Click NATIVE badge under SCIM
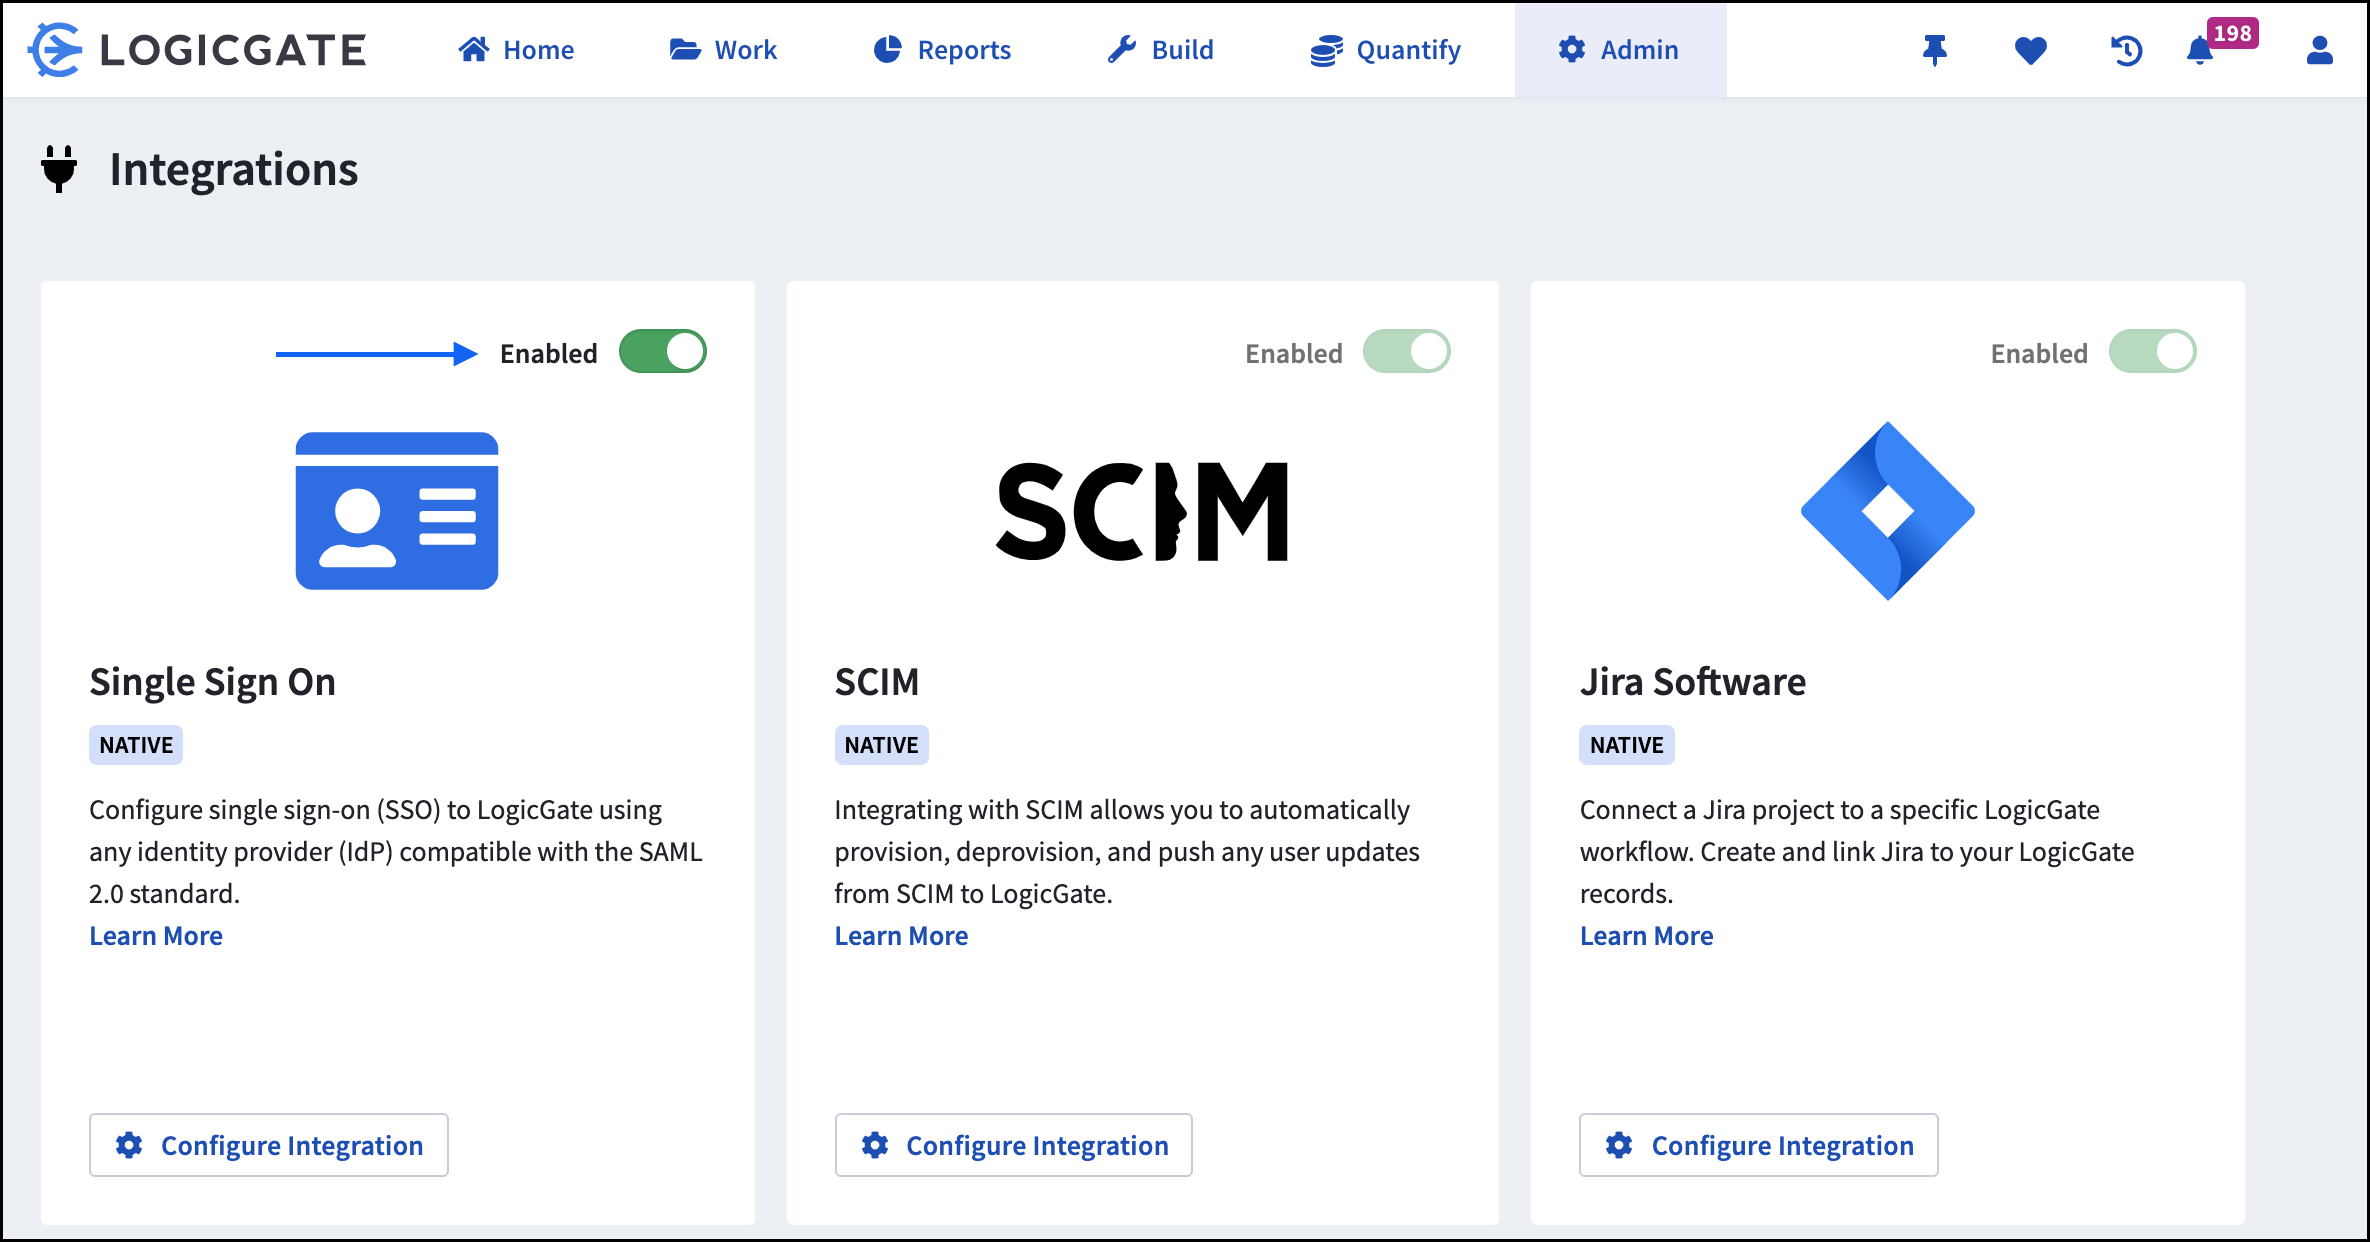The height and width of the screenshot is (1242, 2370). 881,745
